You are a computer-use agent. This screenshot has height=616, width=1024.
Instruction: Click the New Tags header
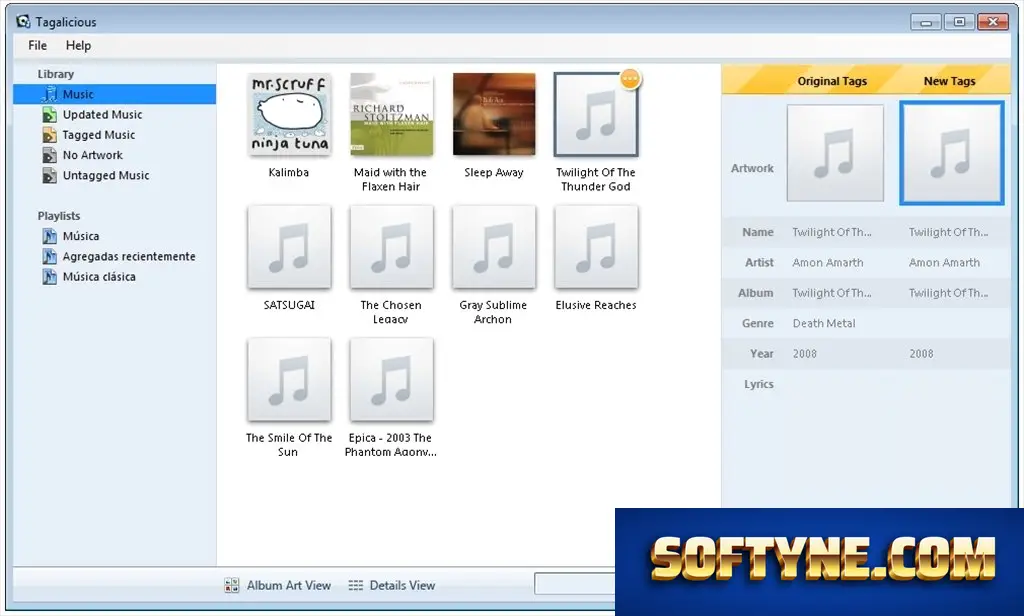949,81
